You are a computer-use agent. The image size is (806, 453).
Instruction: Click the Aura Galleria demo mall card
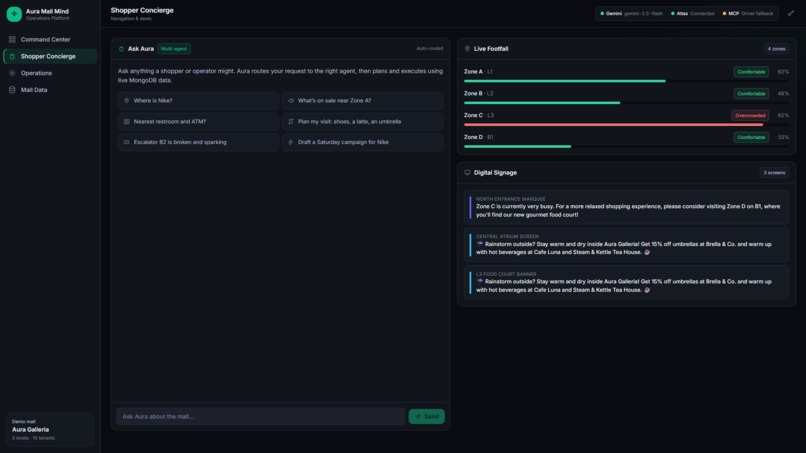pos(50,429)
